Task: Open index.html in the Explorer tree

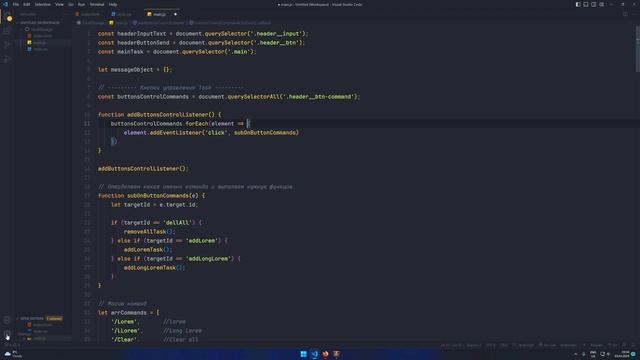Action: [42, 36]
